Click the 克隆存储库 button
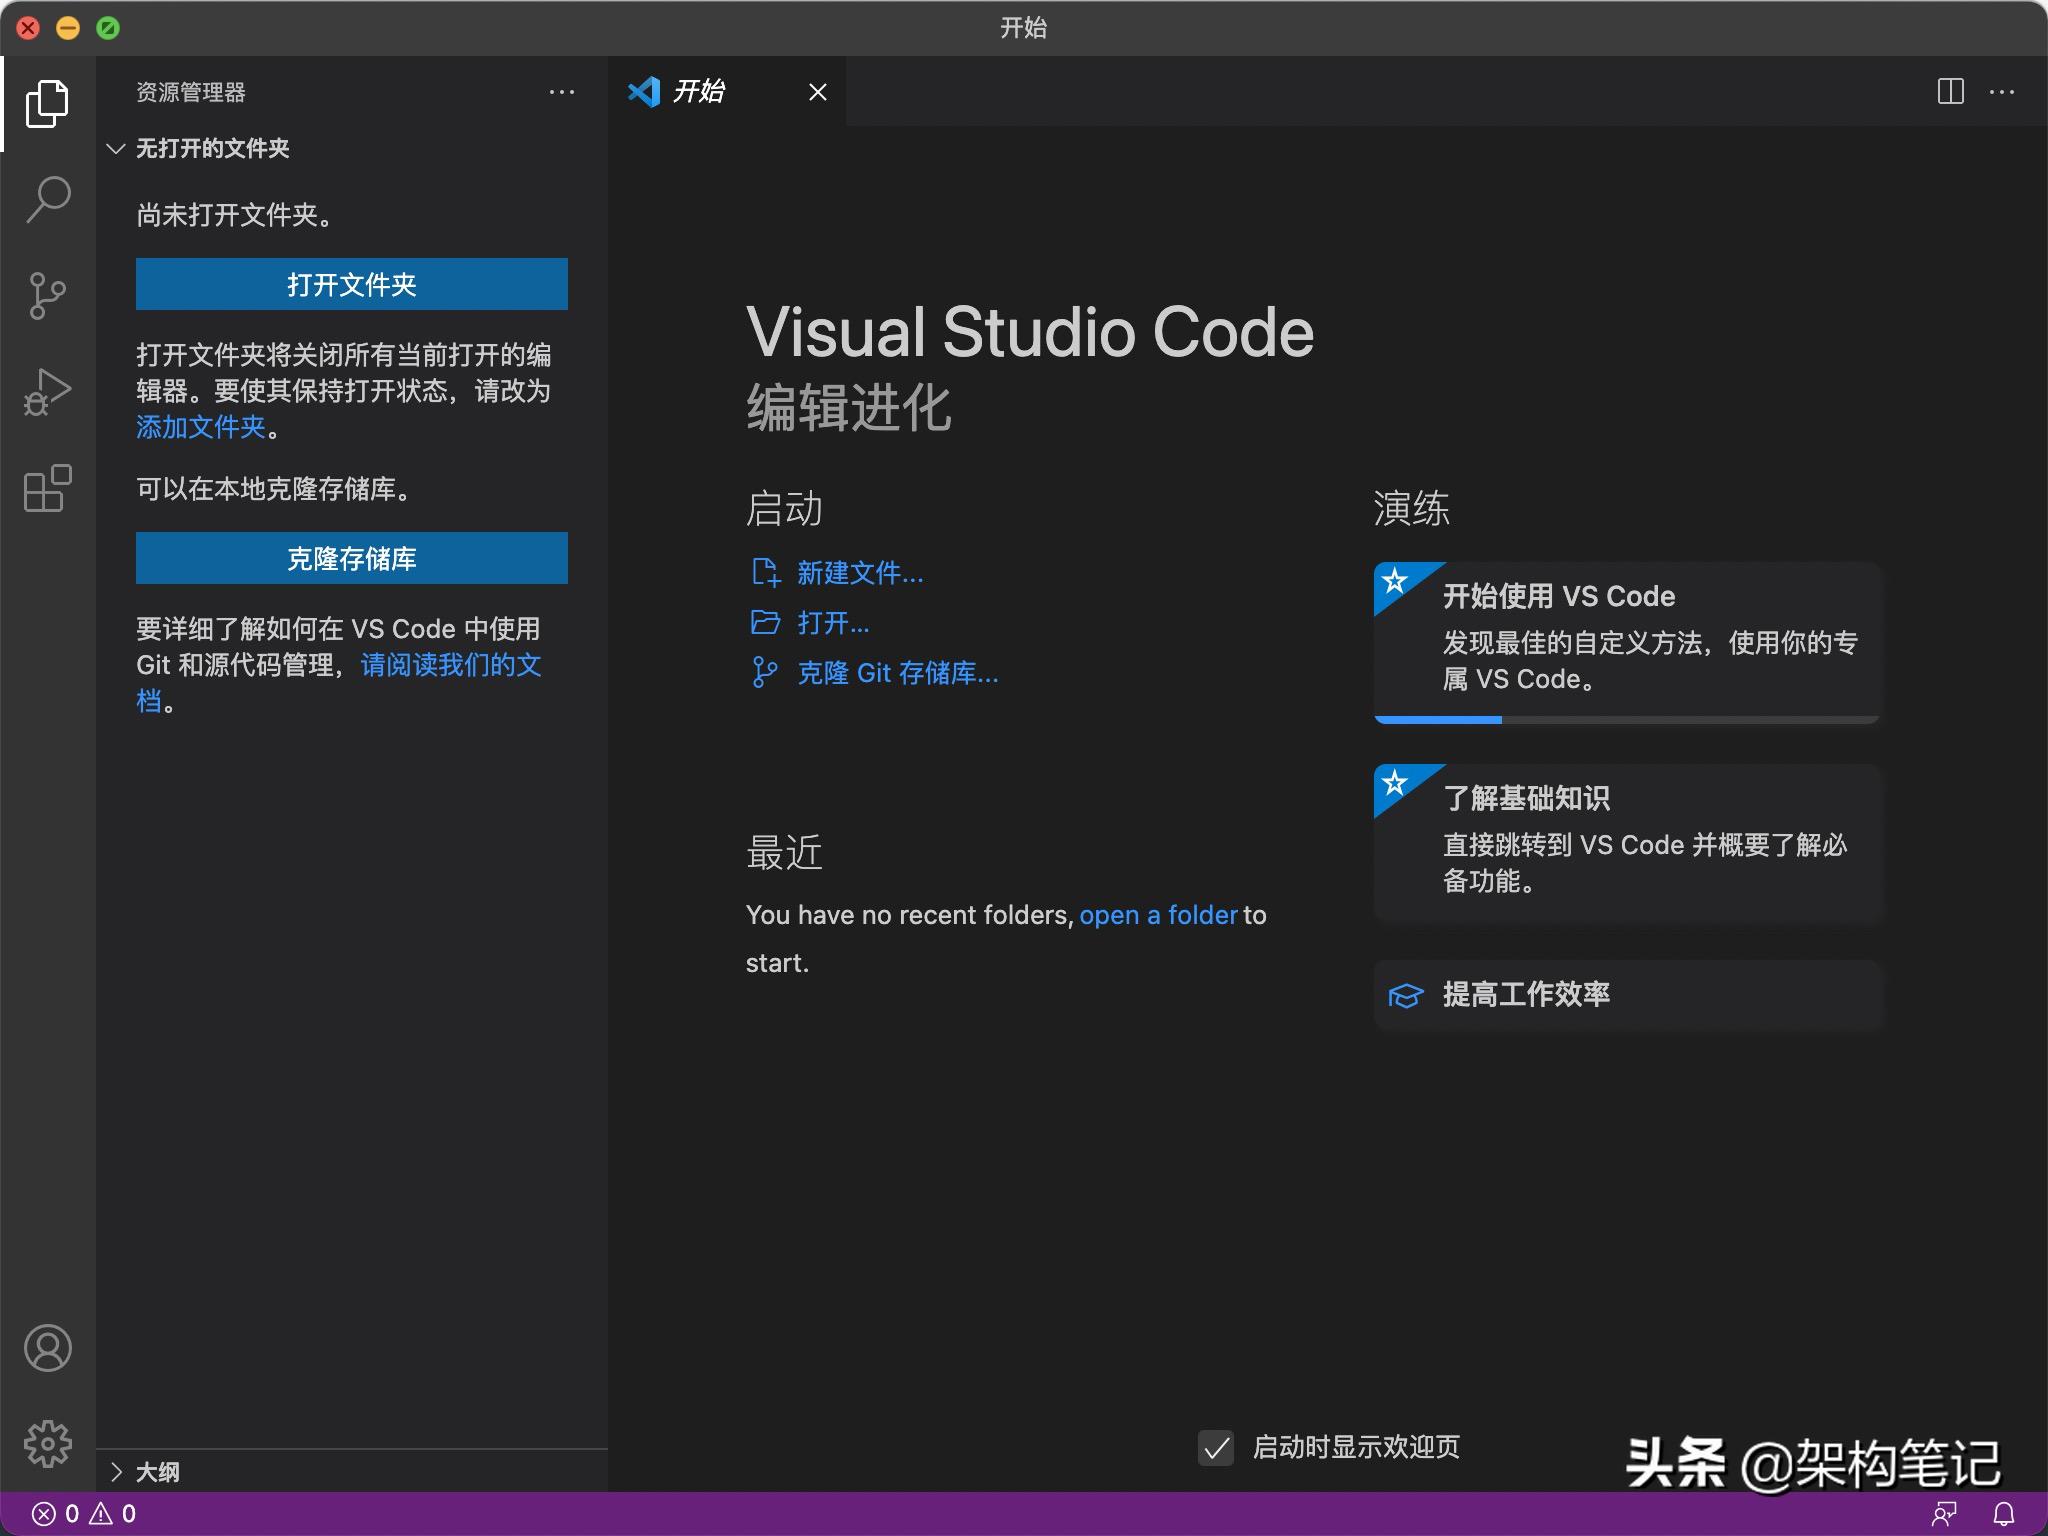Image resolution: width=2048 pixels, height=1536 pixels. 352,558
